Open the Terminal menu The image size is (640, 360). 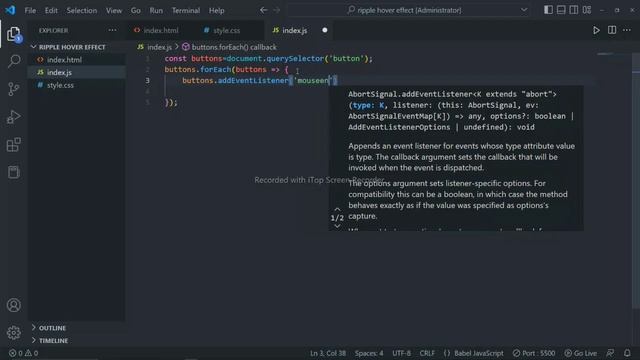(186, 10)
